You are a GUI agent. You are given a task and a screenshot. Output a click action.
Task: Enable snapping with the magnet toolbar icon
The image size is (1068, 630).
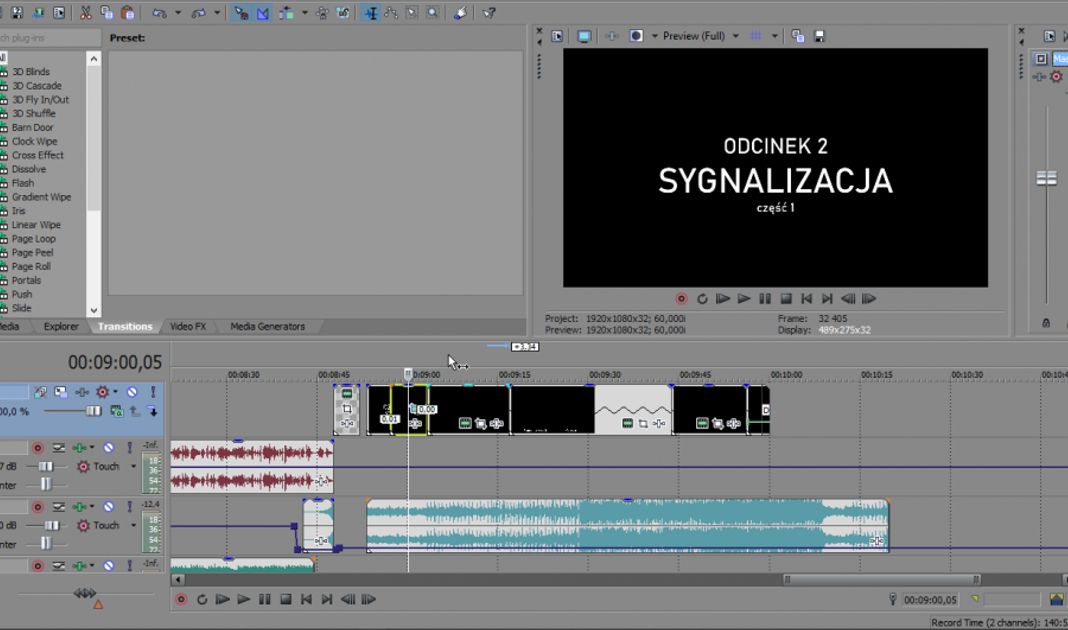(x=241, y=13)
